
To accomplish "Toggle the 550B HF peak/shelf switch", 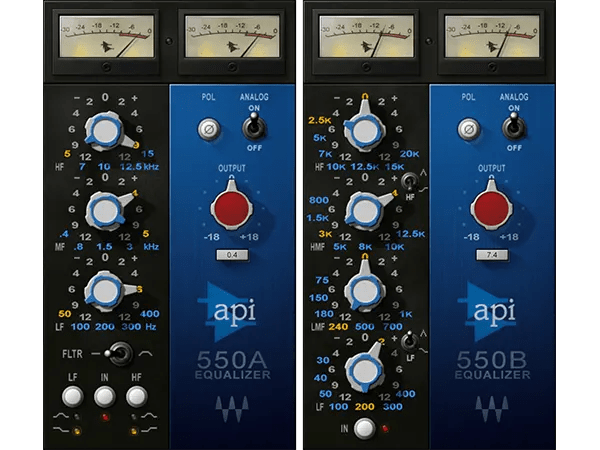I will pyautogui.click(x=409, y=181).
